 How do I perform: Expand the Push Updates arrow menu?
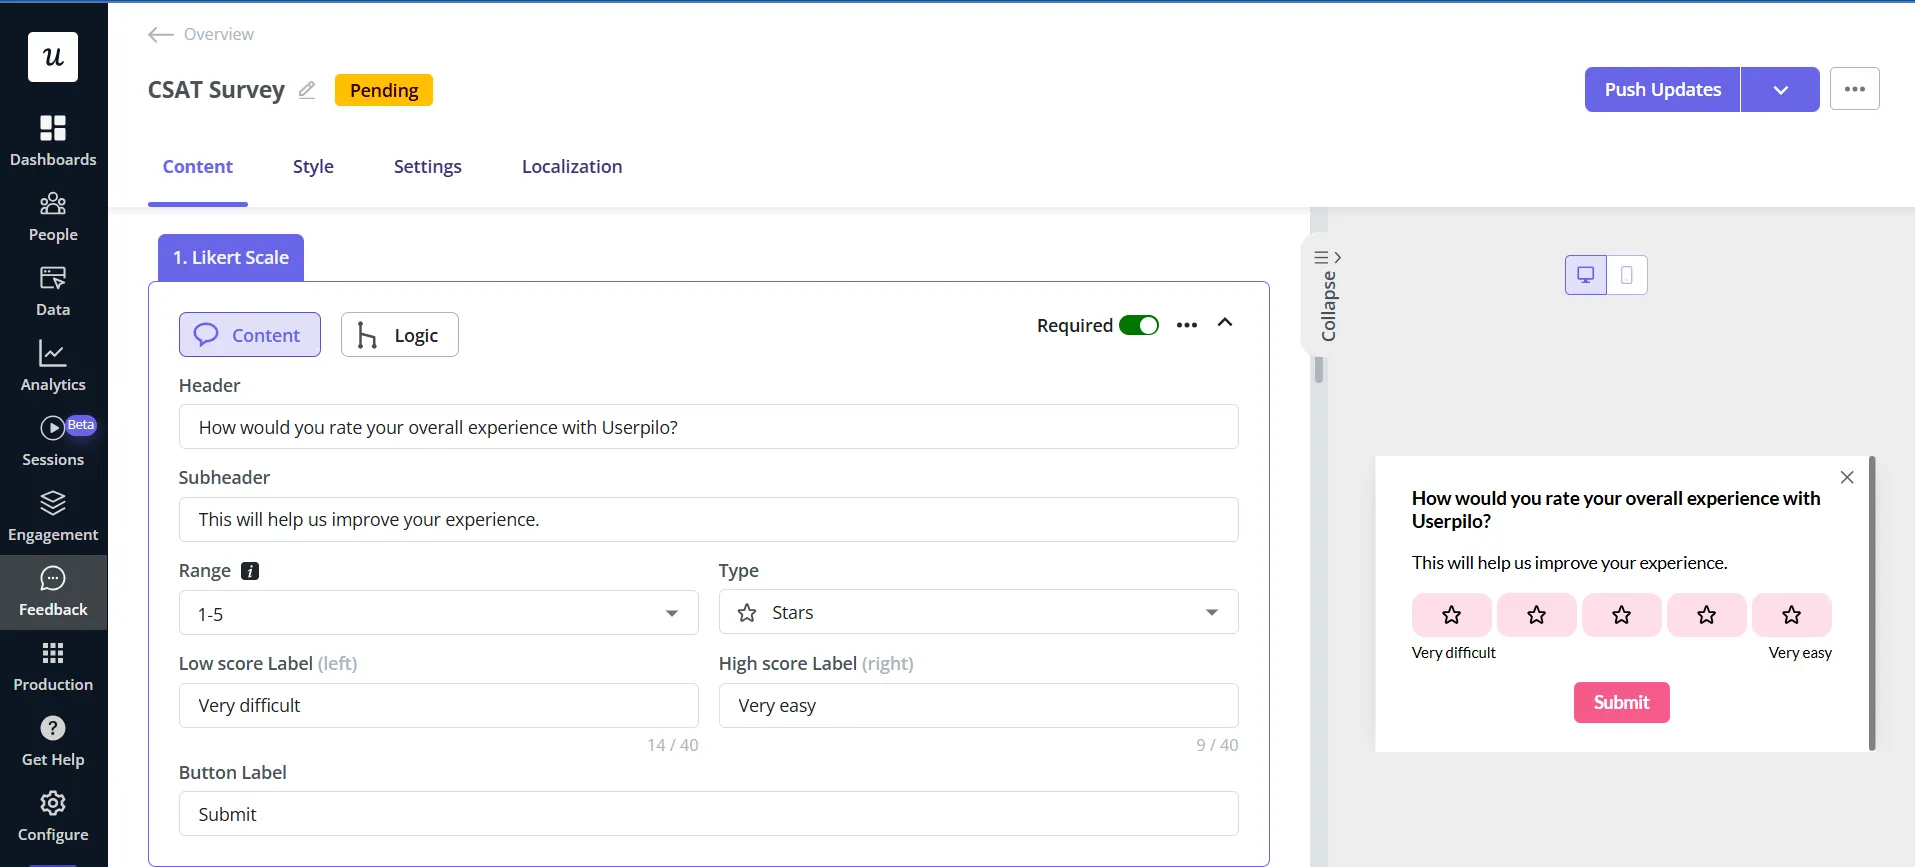(1780, 90)
